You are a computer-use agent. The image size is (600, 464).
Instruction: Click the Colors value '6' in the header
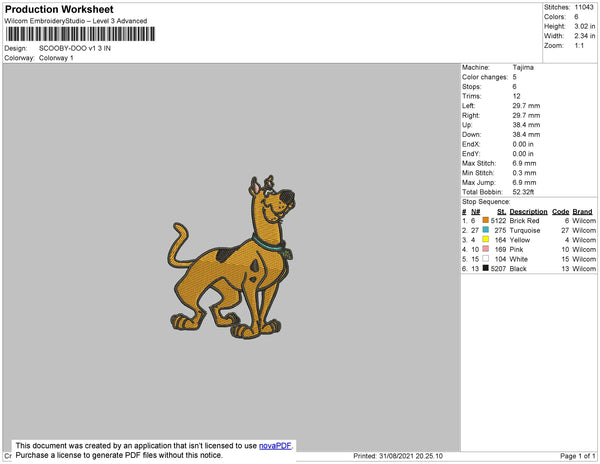(576, 17)
